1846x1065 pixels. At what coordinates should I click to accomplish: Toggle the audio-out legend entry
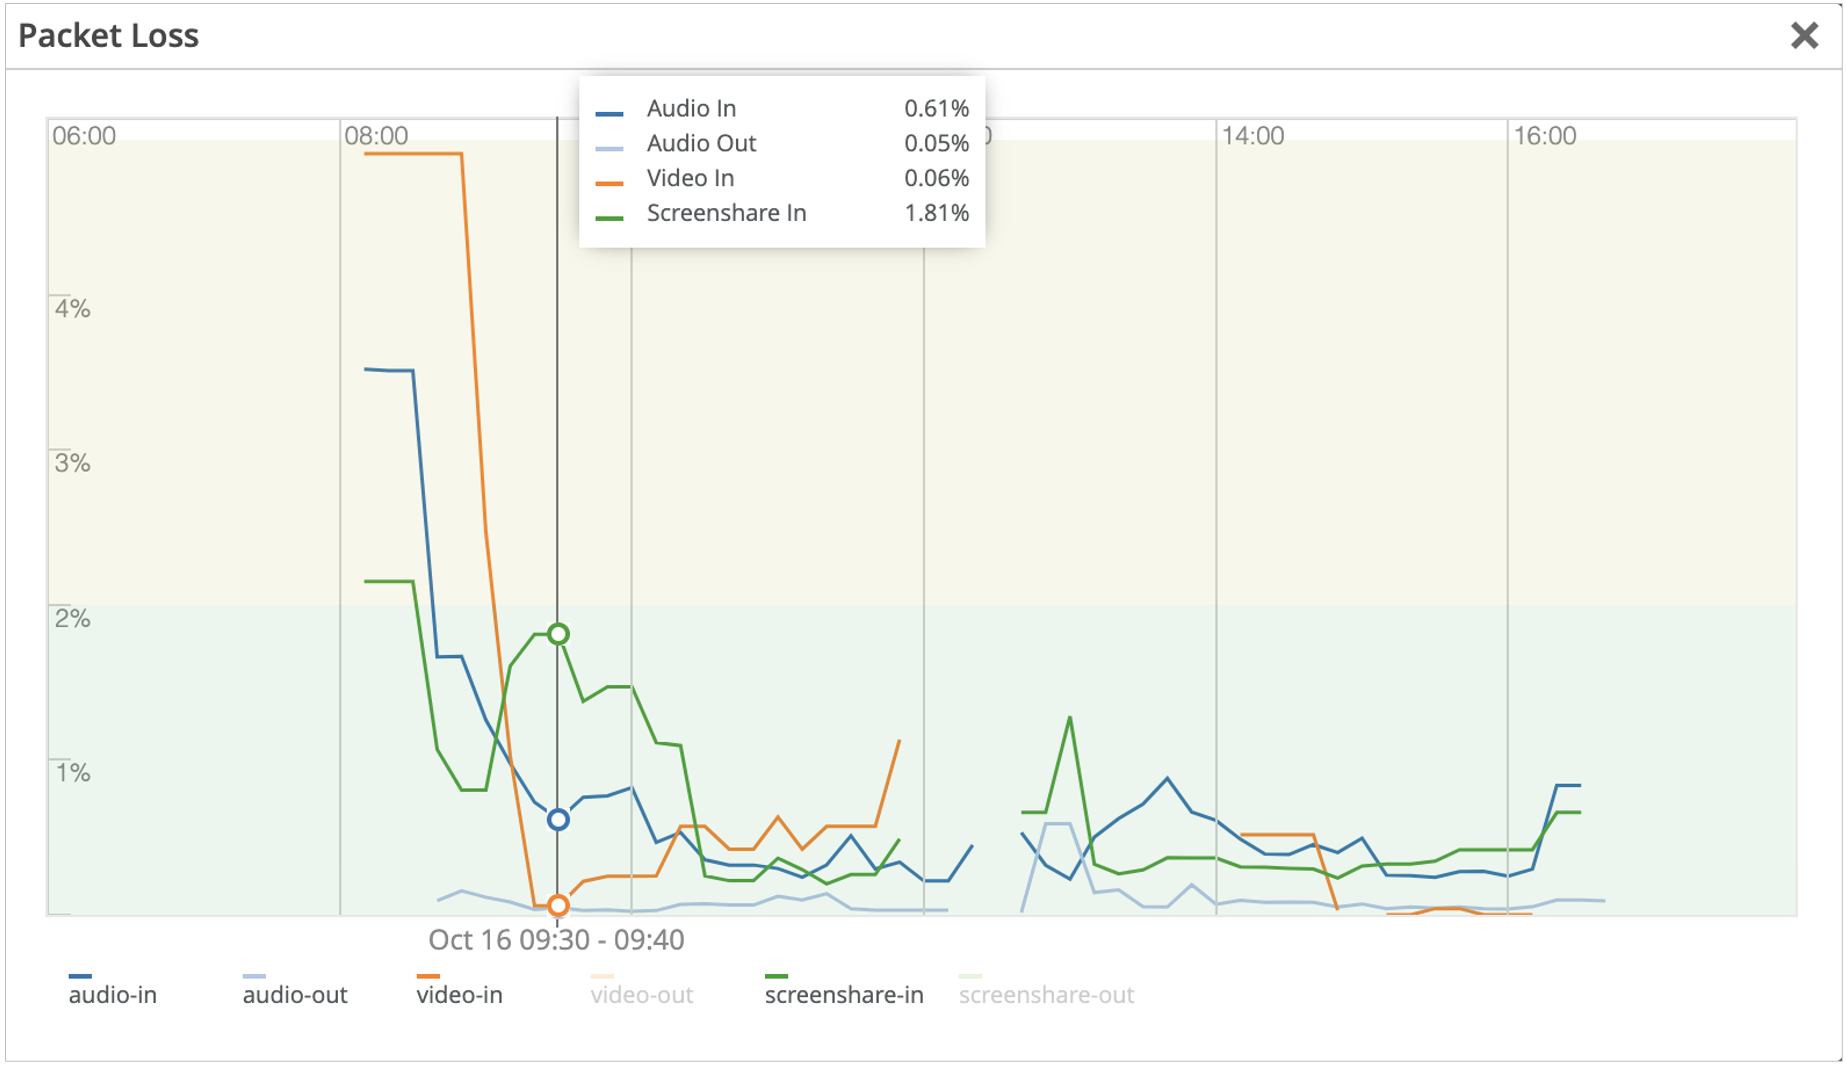click(x=295, y=995)
